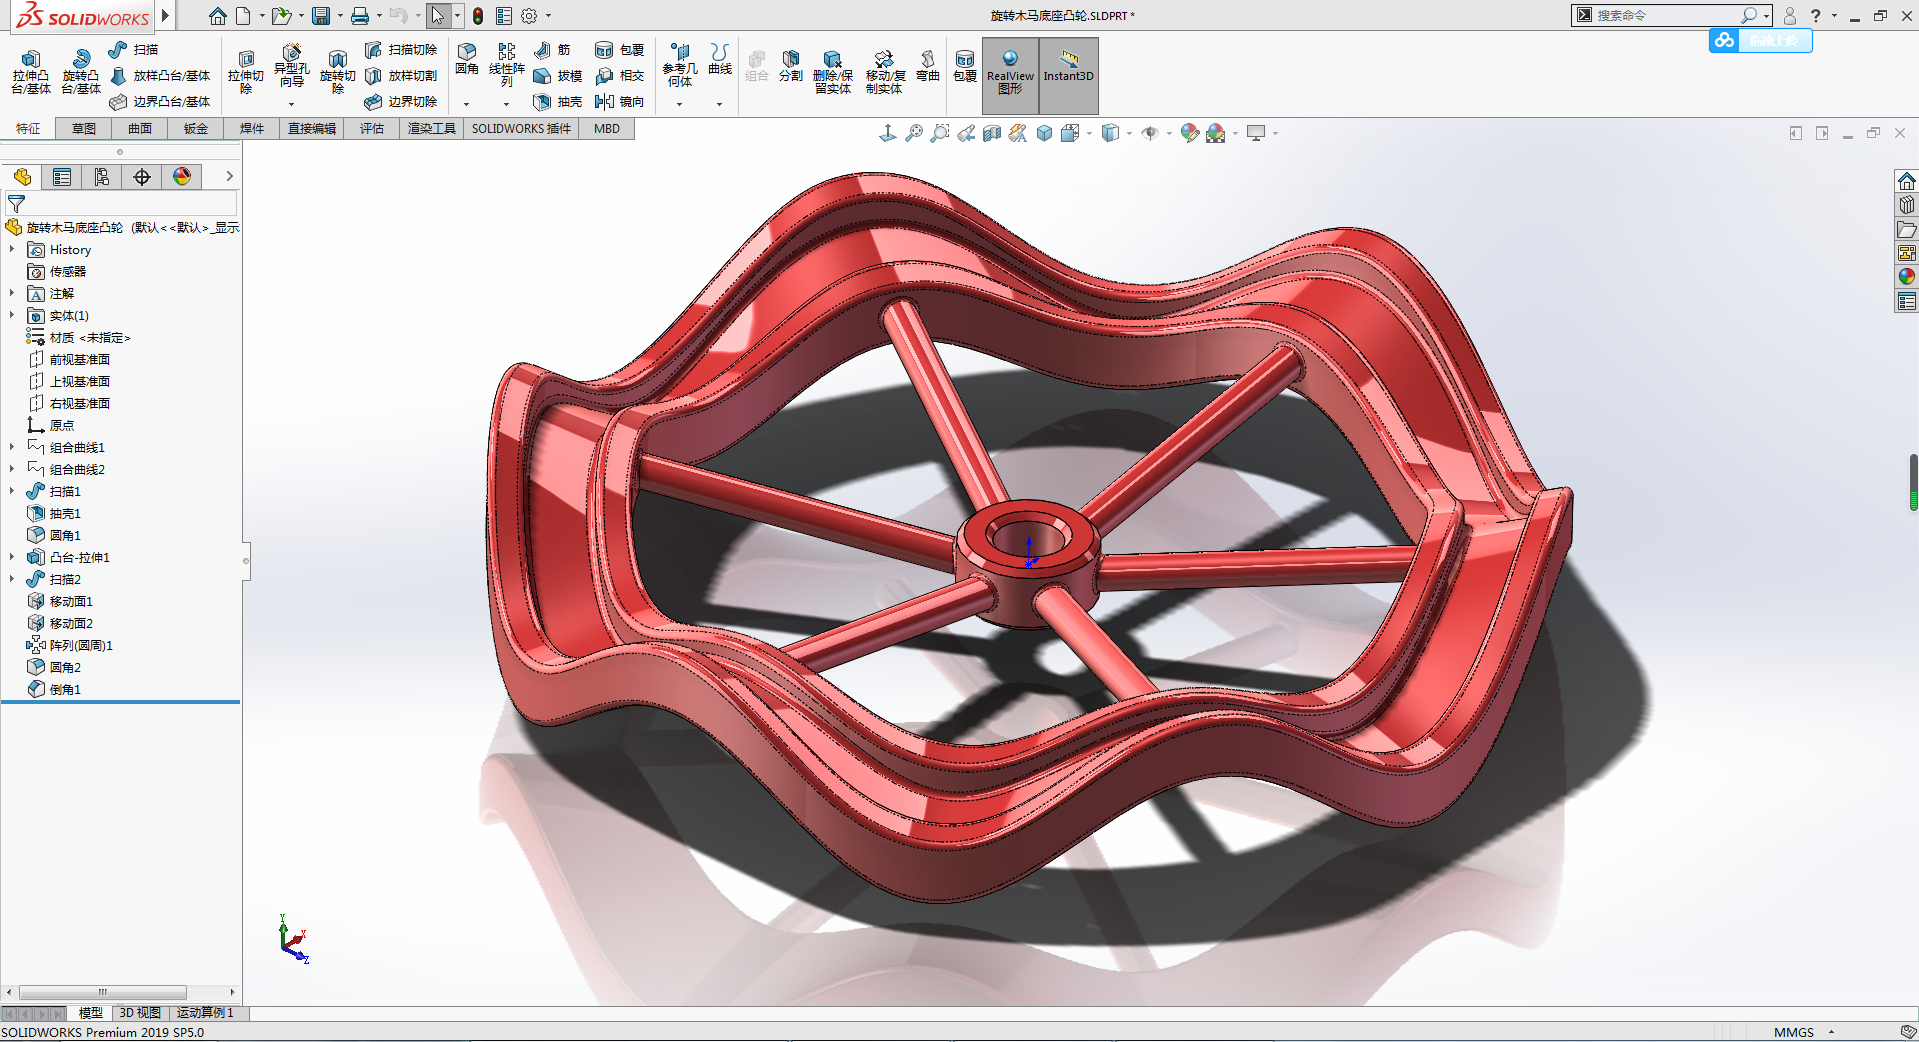Select the 镜向 mirror tool
The image size is (1919, 1042).
pos(620,101)
